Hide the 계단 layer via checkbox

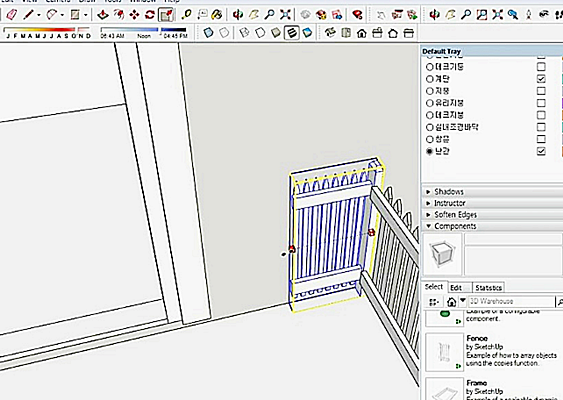coord(541,79)
